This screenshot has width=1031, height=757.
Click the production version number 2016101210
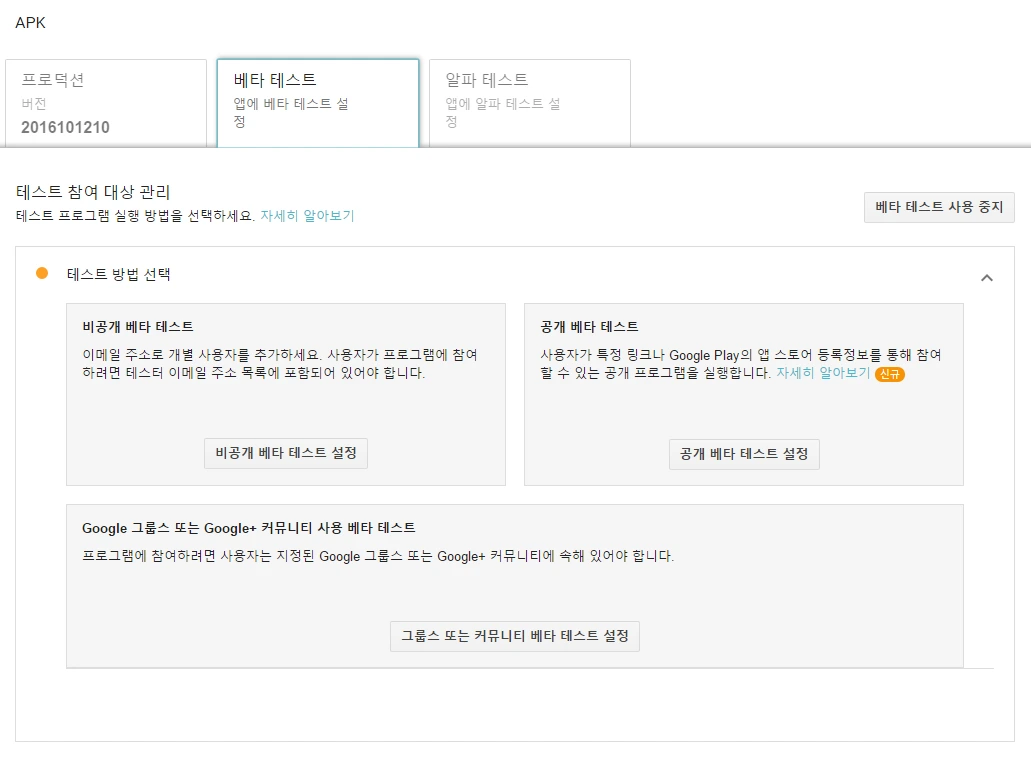point(65,127)
